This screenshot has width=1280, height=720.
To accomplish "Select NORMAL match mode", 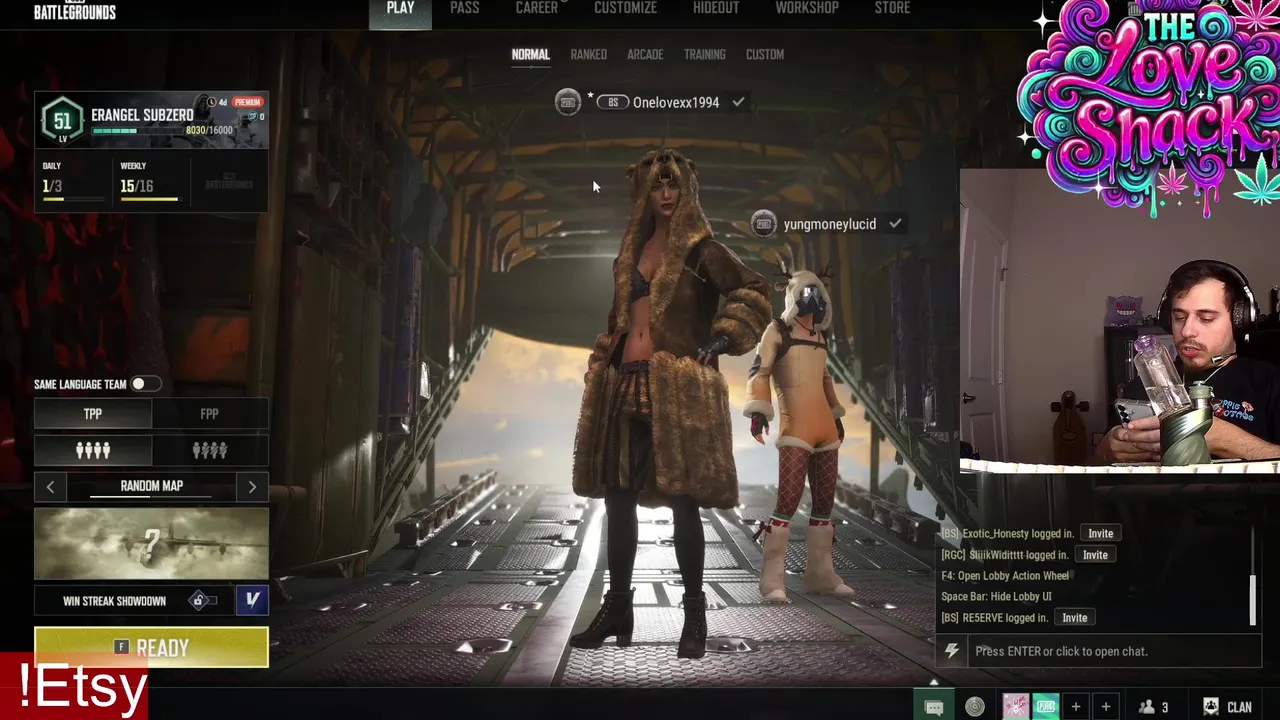I will pyautogui.click(x=531, y=55).
